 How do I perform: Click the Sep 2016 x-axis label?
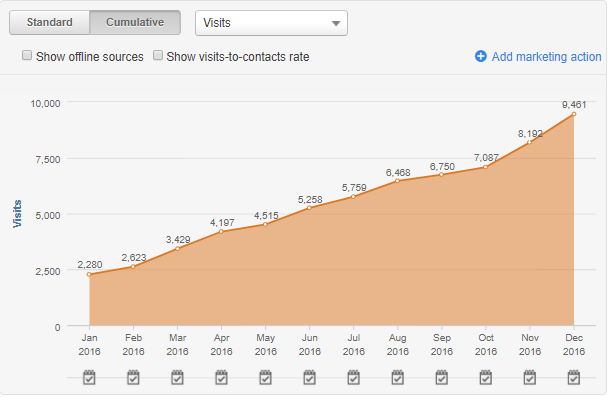click(442, 345)
